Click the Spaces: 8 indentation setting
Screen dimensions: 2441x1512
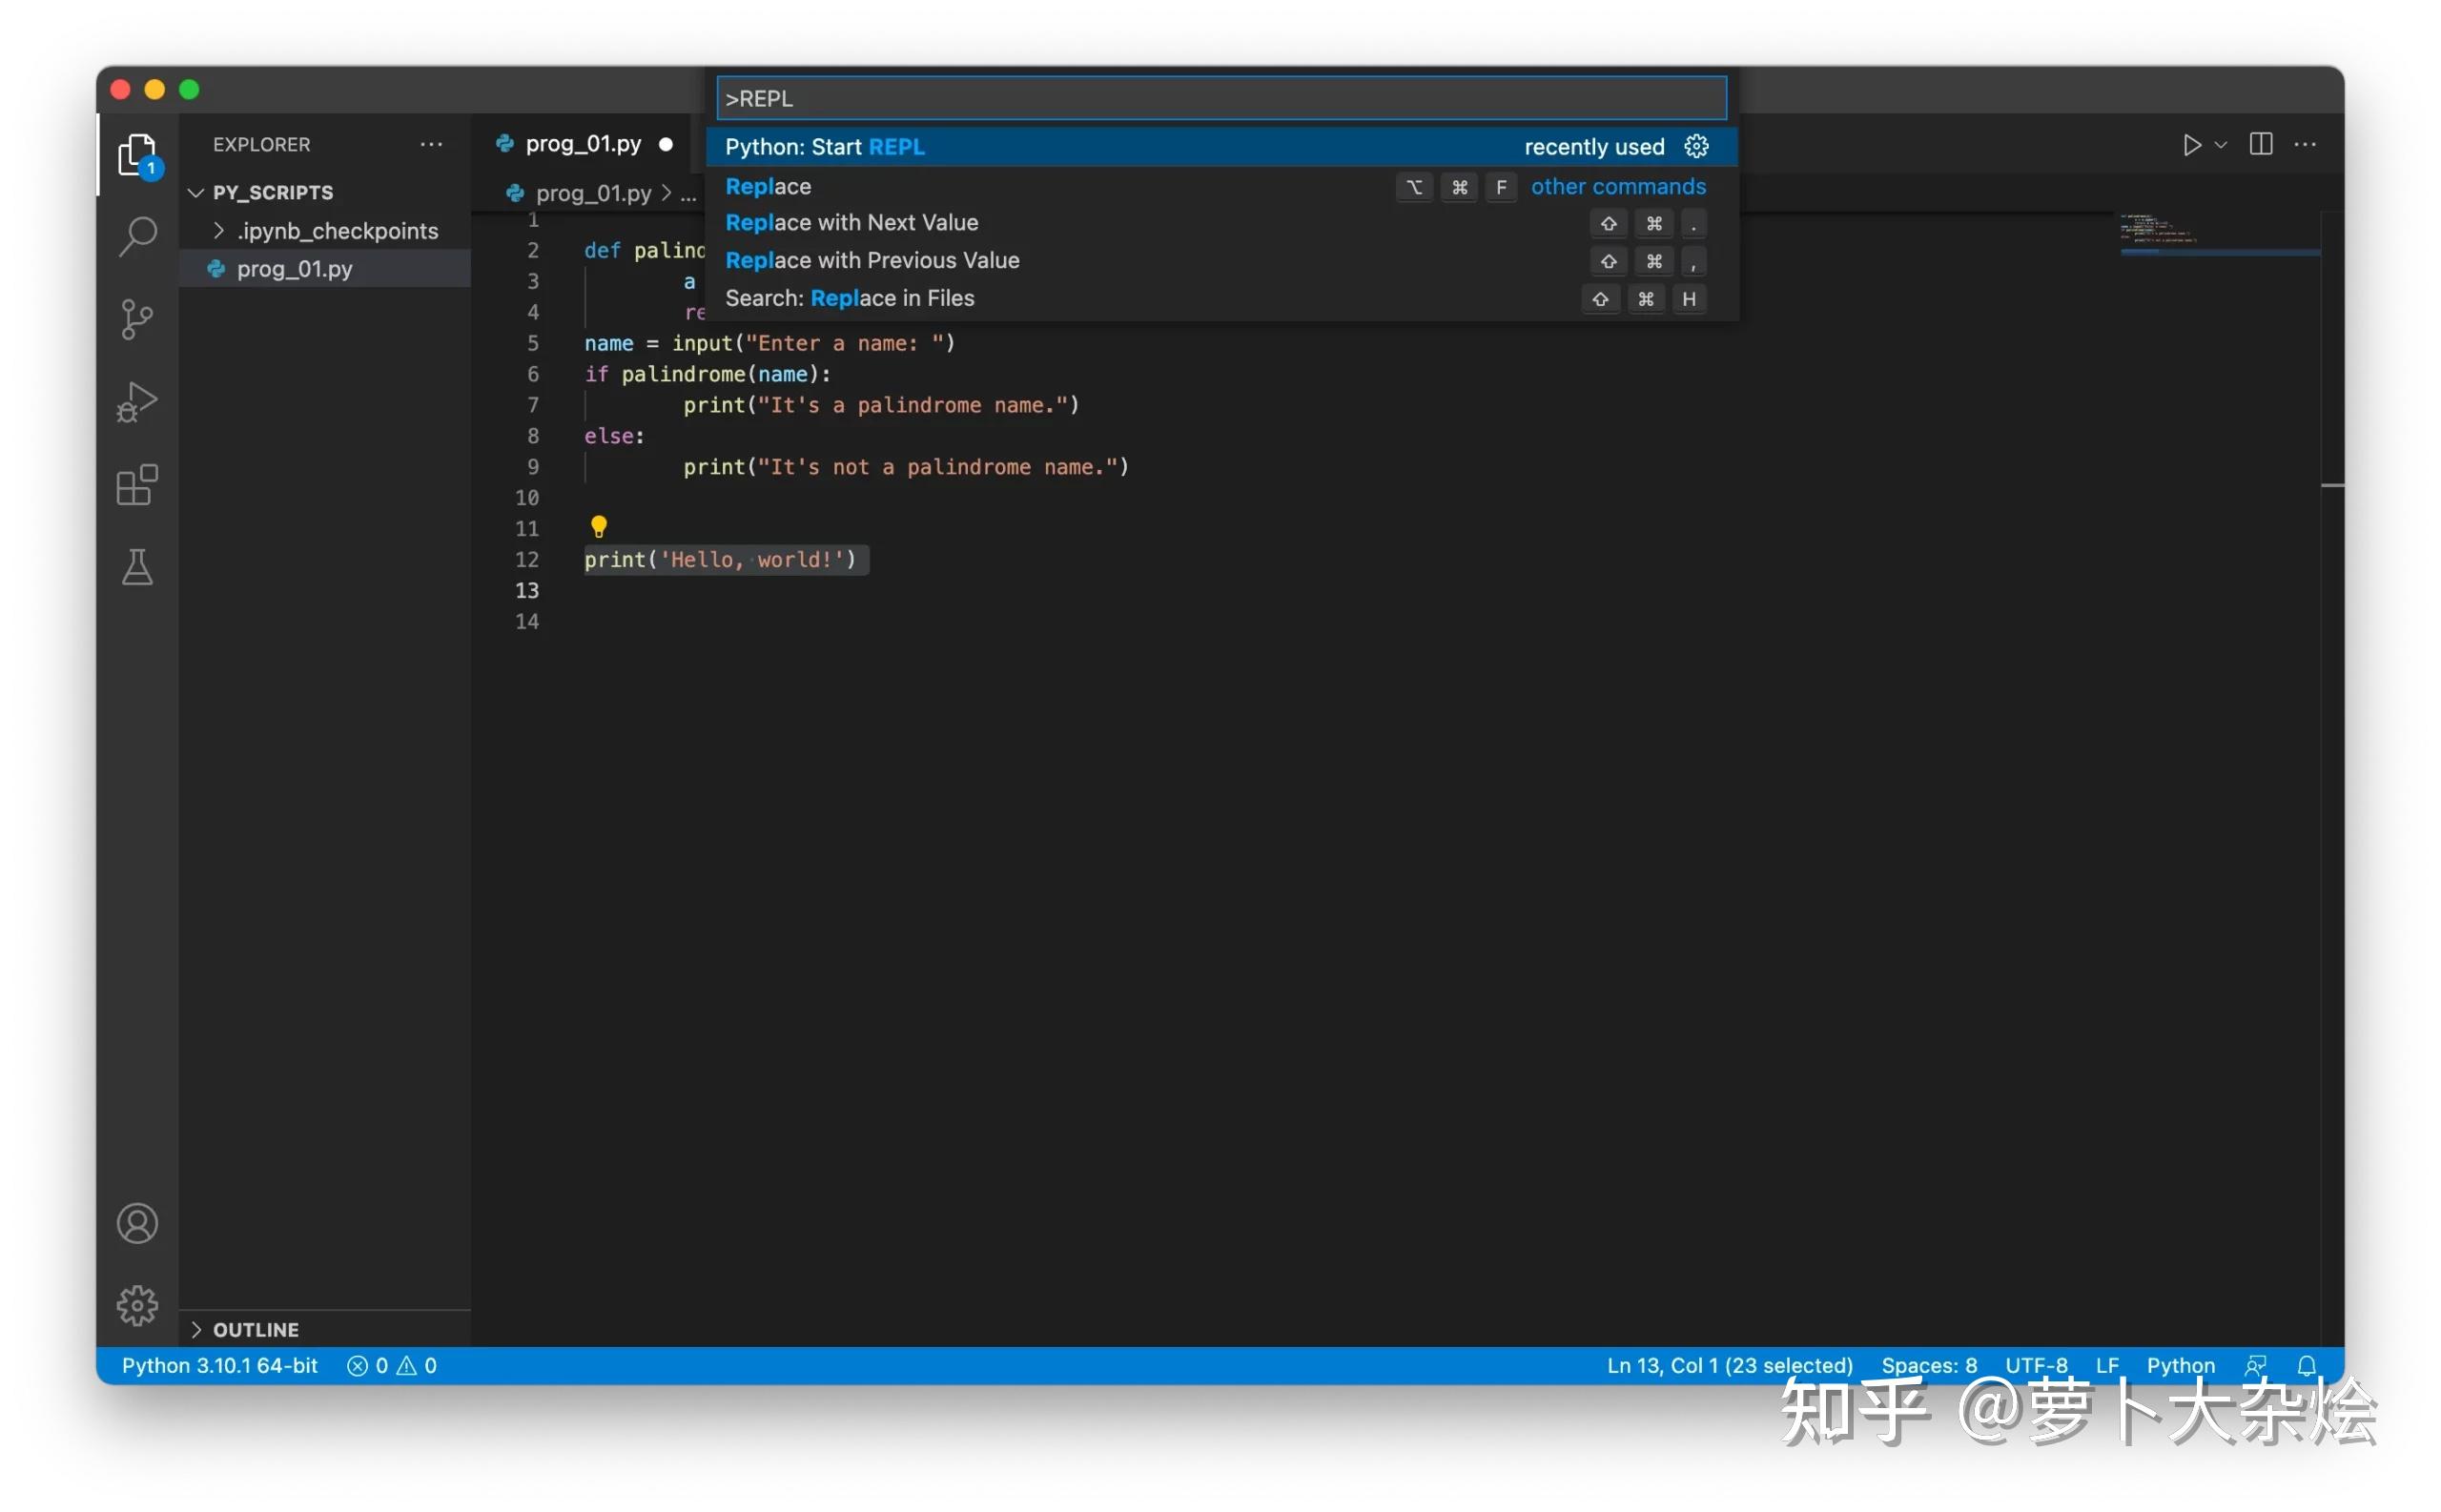(1928, 1366)
